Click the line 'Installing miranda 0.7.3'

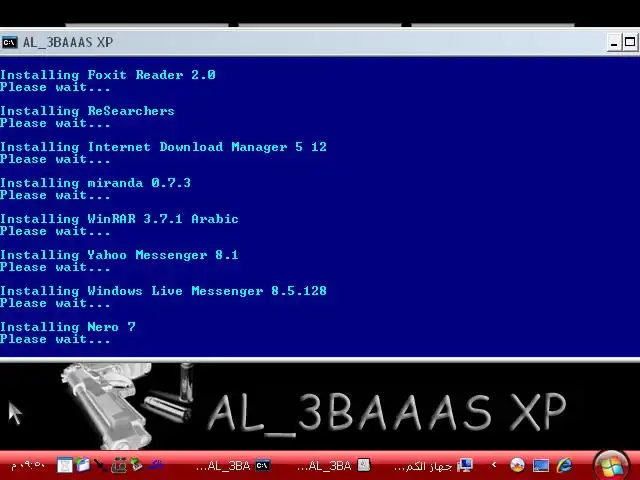point(96,183)
